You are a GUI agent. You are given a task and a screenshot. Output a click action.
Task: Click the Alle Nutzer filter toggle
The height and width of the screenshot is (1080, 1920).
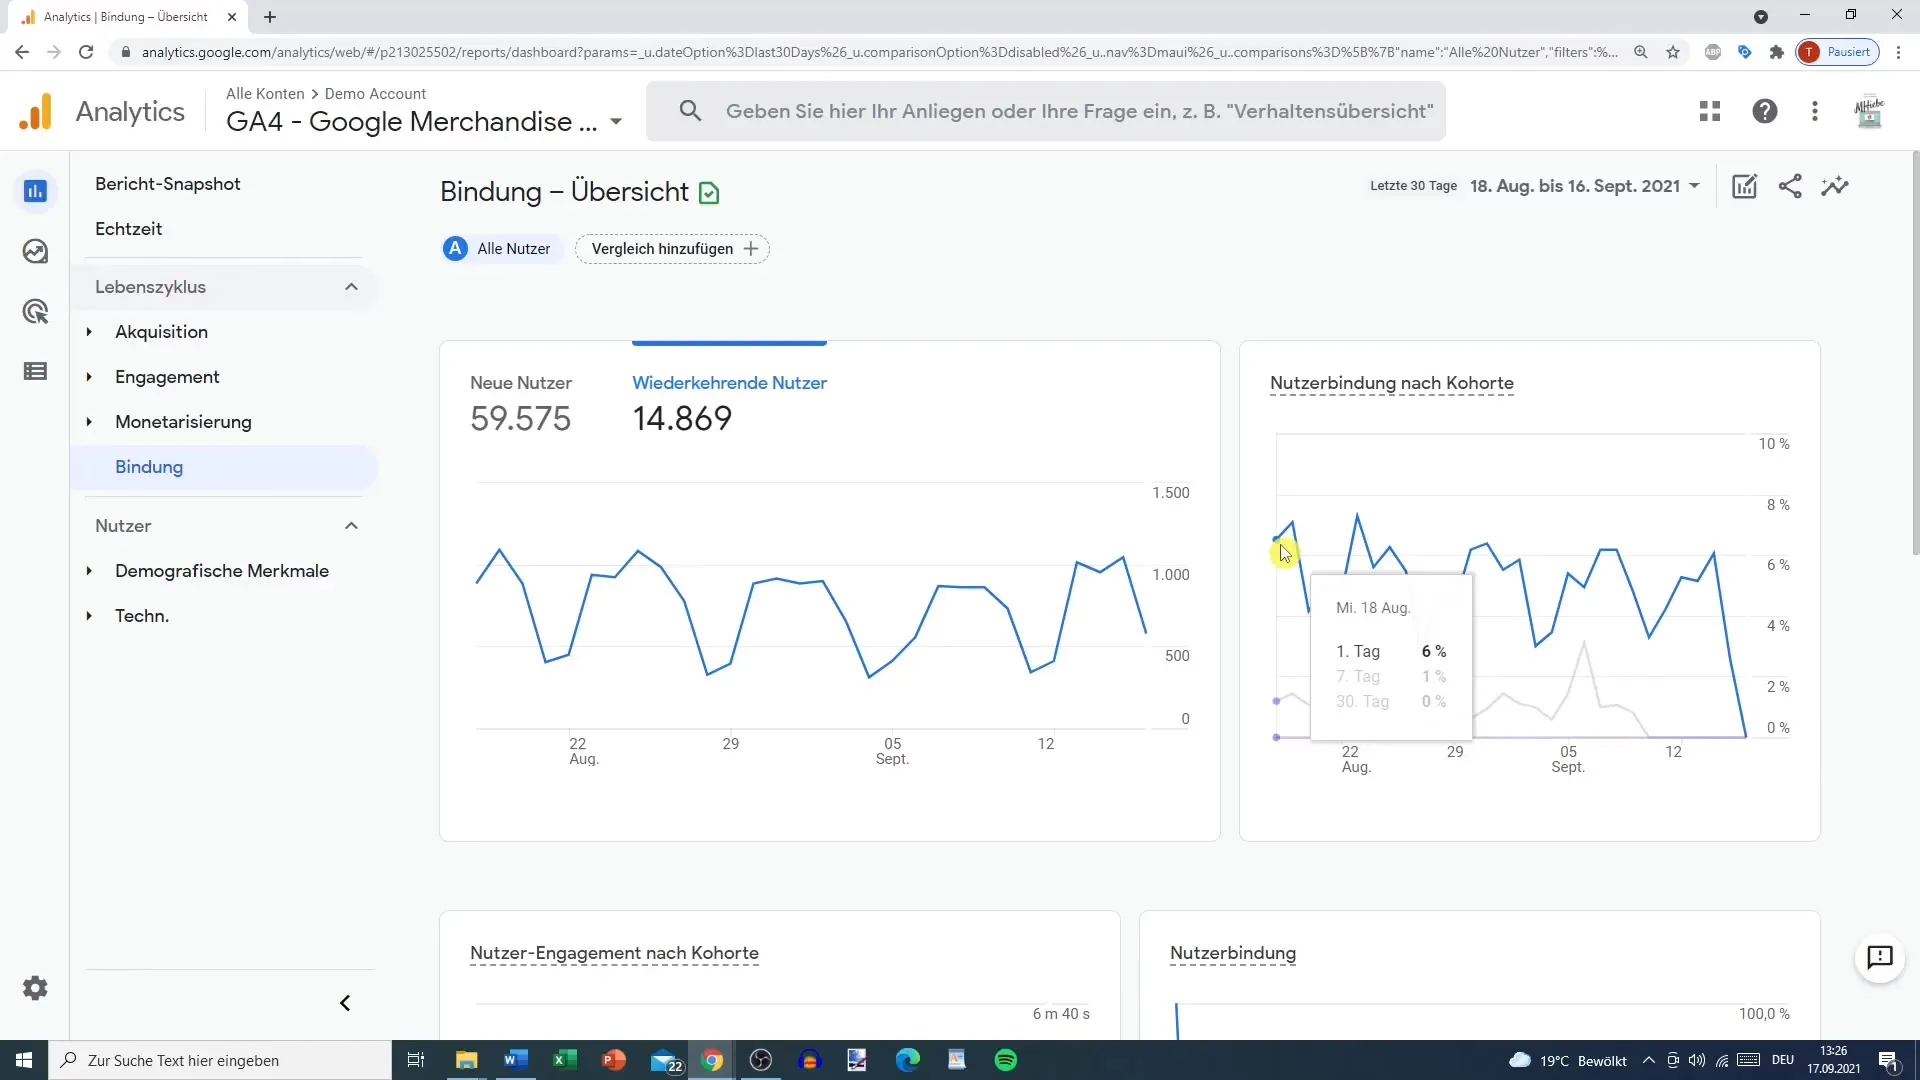click(498, 248)
